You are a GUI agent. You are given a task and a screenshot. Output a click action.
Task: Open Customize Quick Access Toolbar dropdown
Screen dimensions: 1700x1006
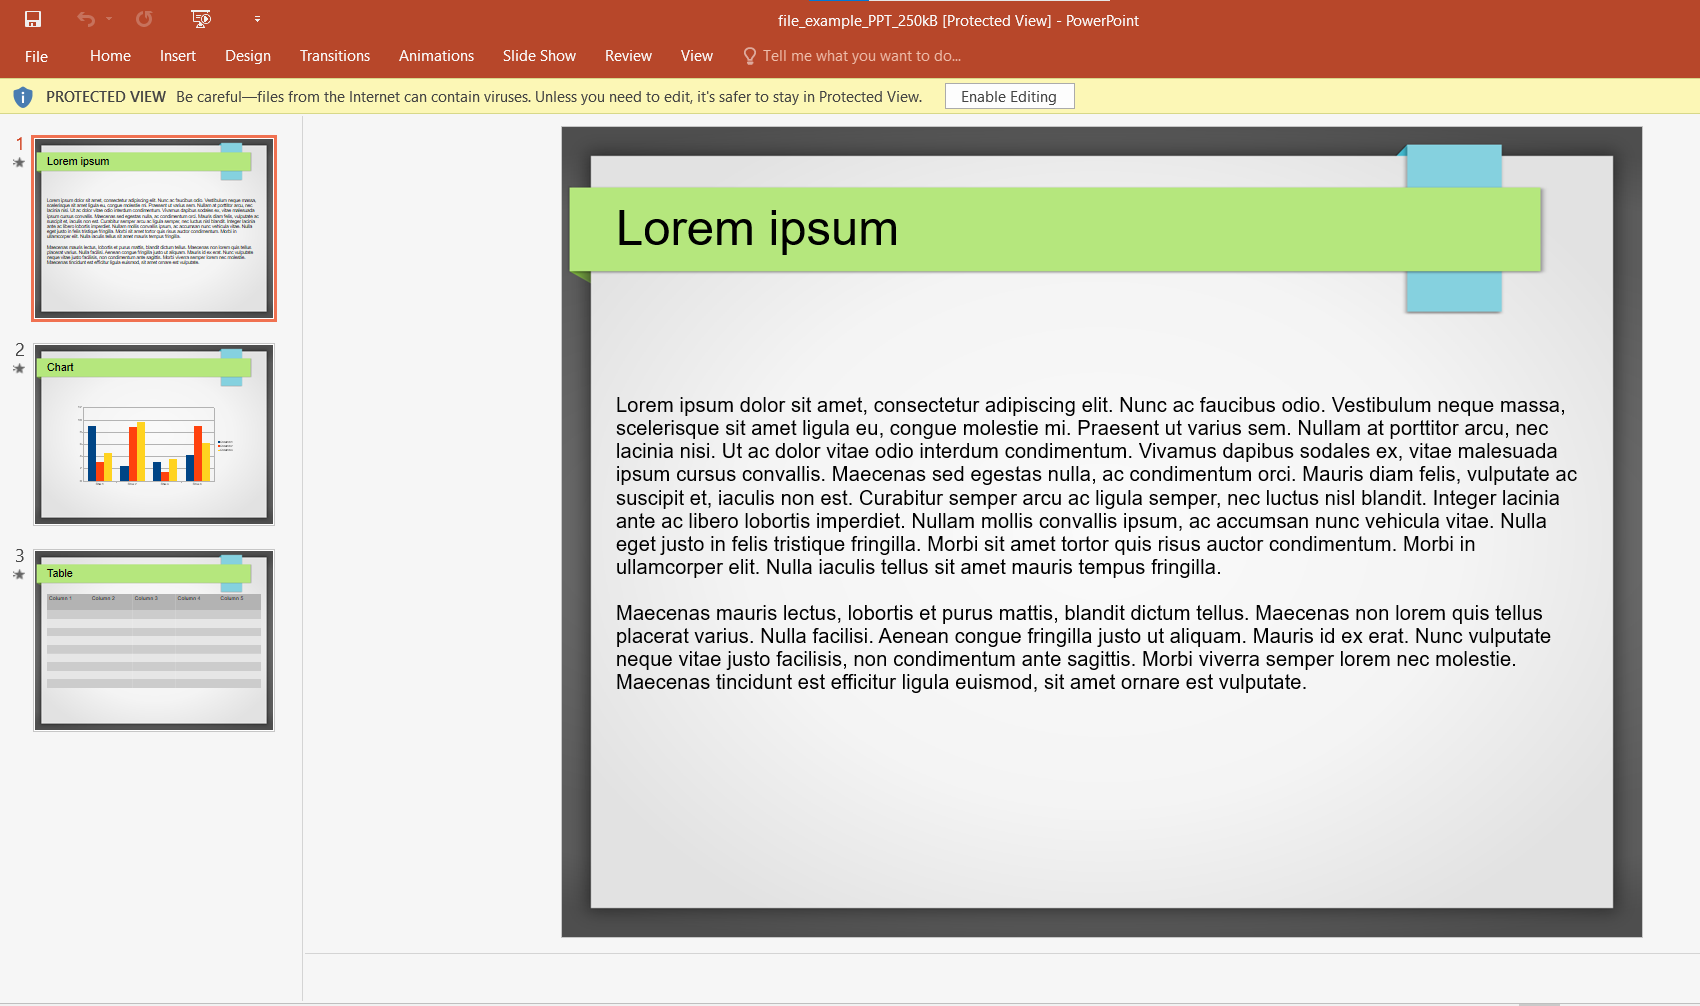257,19
